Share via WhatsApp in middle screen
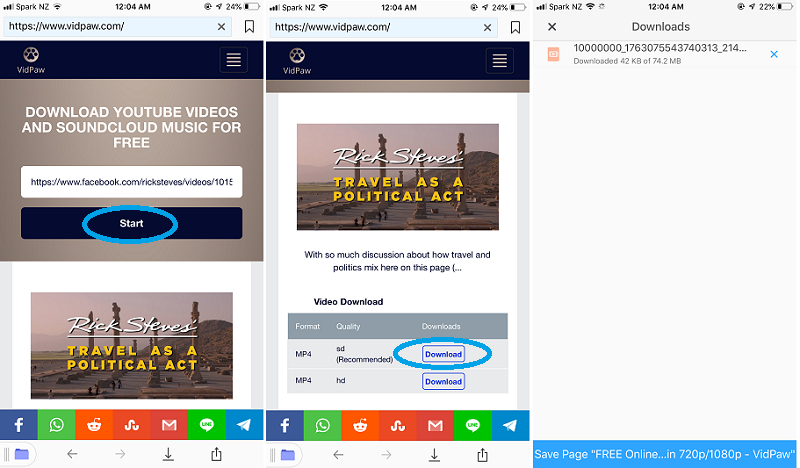800x468 pixels. [x=322, y=425]
